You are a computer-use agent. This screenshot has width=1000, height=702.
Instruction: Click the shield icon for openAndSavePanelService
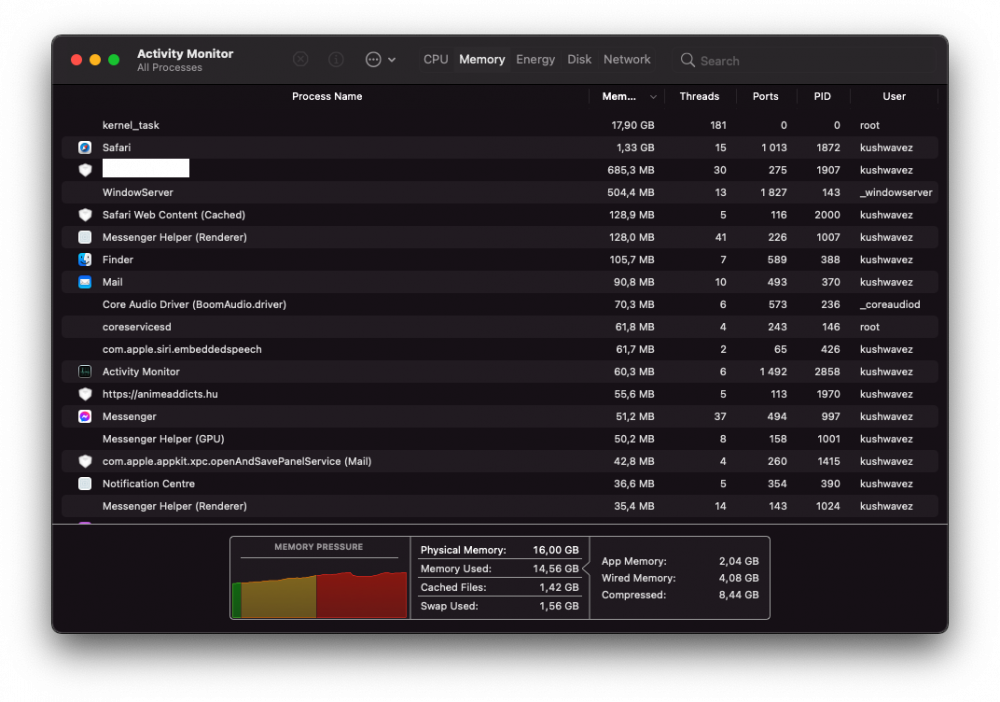coord(85,461)
